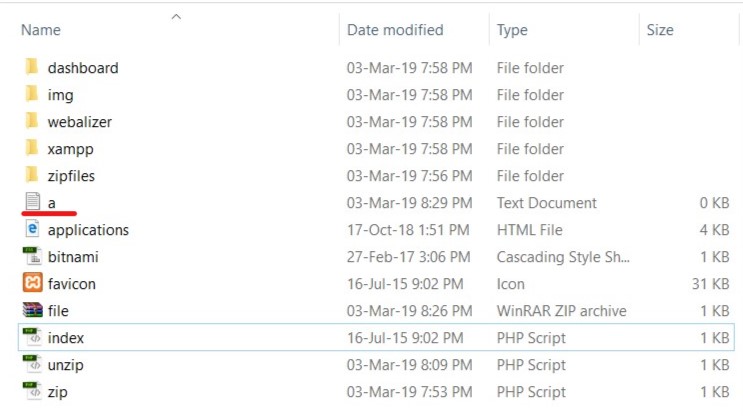743x420 pixels.
Task: Select the img folder icon
Action: point(31,95)
